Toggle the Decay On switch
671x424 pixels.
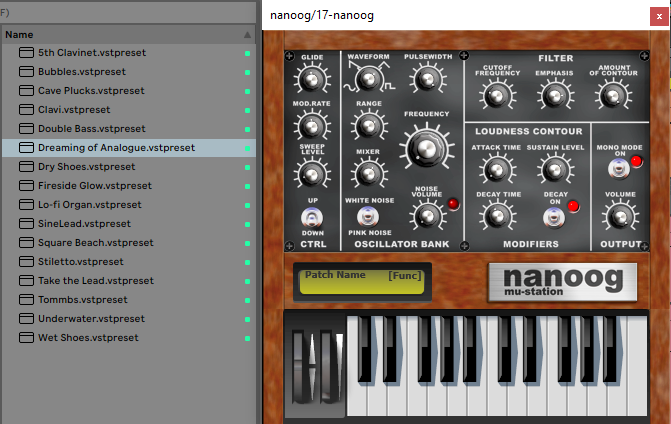(554, 217)
